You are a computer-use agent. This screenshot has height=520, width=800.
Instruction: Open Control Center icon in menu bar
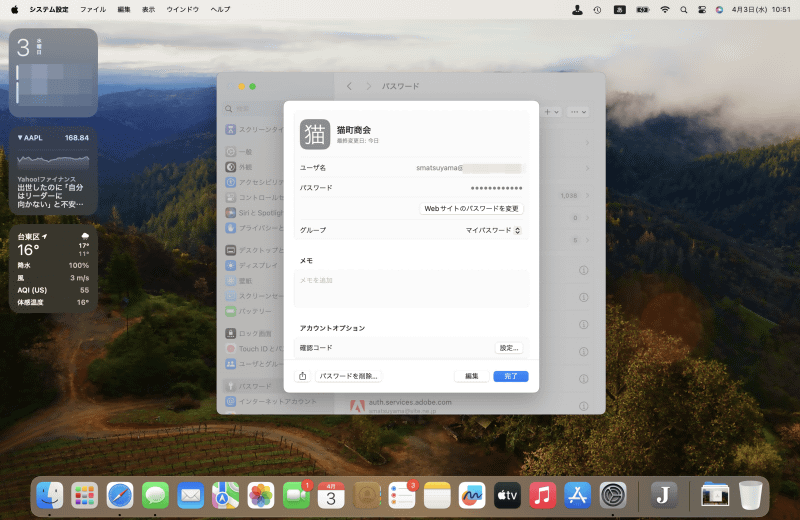point(702,9)
